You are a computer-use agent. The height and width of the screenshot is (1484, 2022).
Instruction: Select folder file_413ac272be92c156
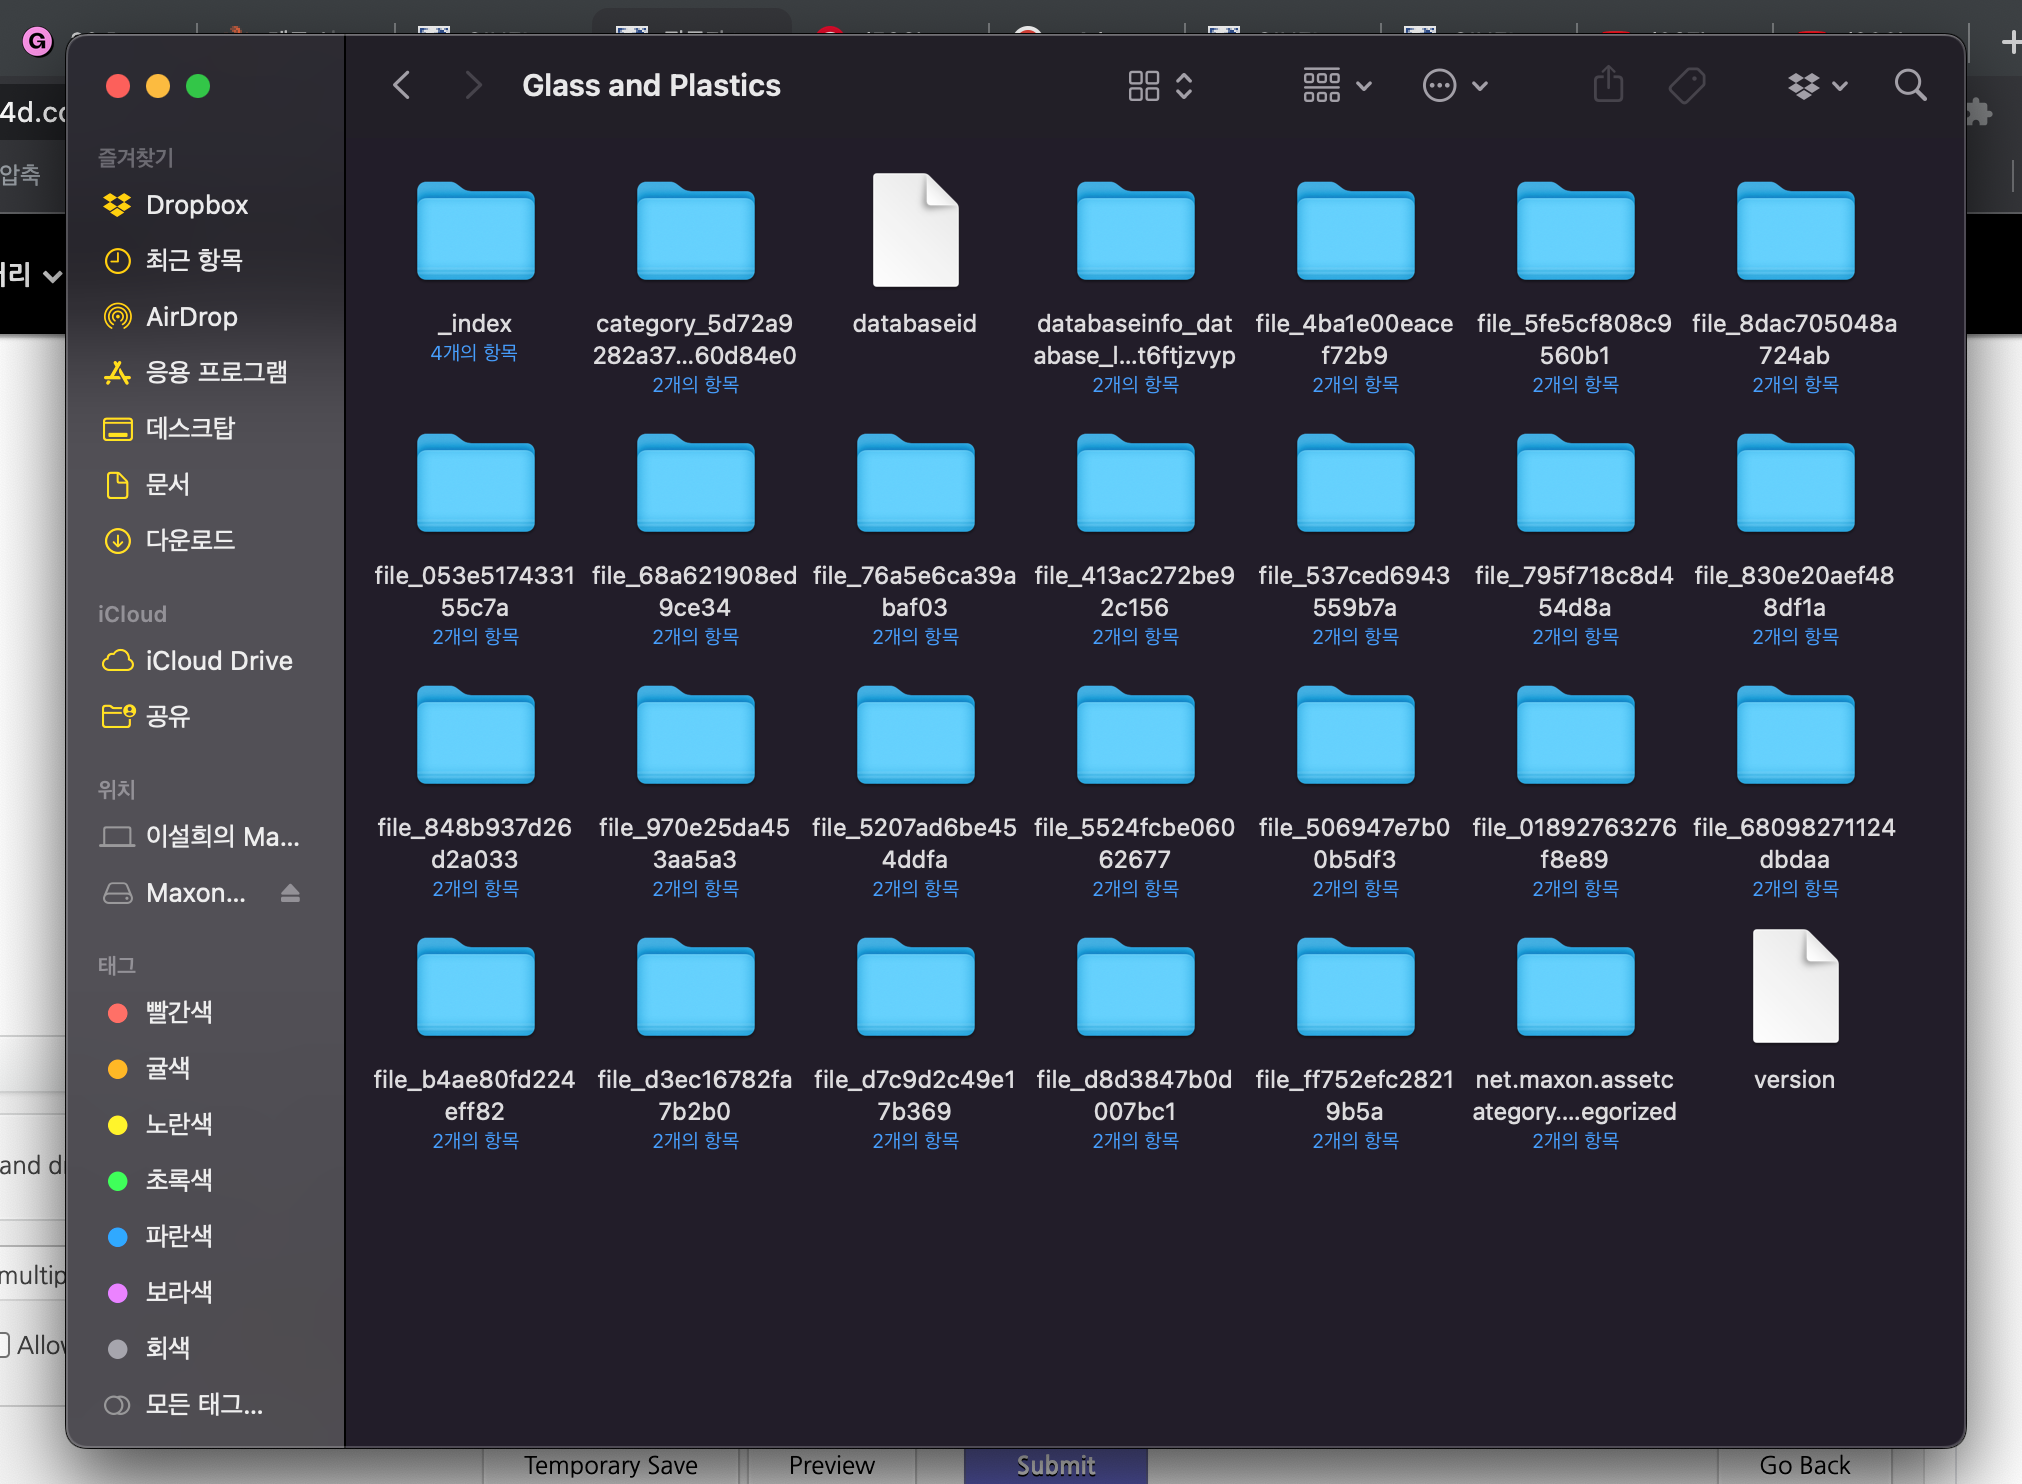click(1135, 484)
